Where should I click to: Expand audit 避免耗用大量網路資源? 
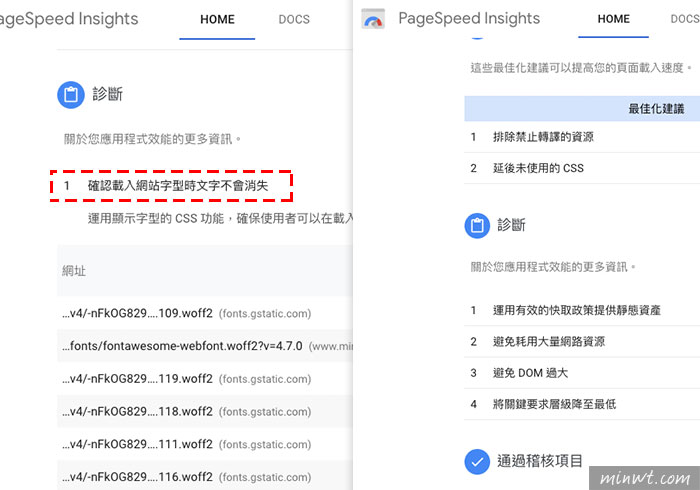[582, 341]
